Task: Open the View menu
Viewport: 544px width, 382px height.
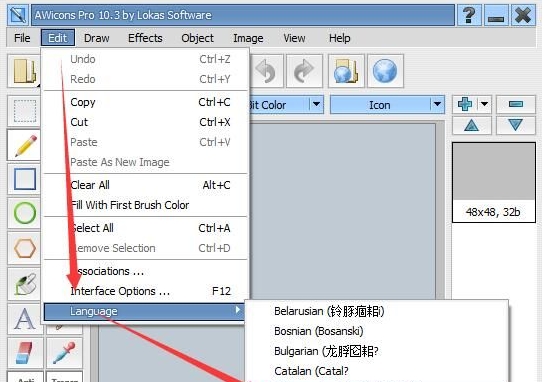Action: [294, 38]
